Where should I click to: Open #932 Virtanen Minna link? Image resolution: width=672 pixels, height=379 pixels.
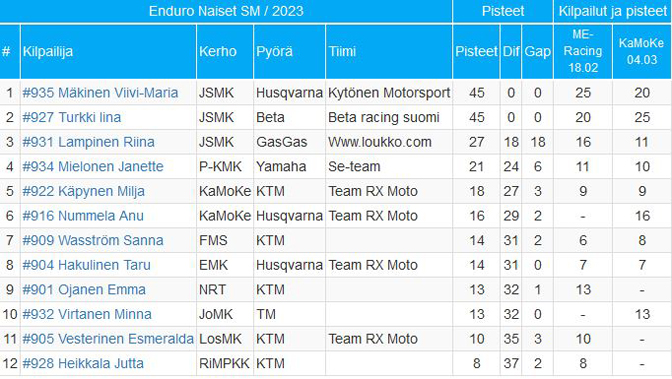tap(87, 314)
